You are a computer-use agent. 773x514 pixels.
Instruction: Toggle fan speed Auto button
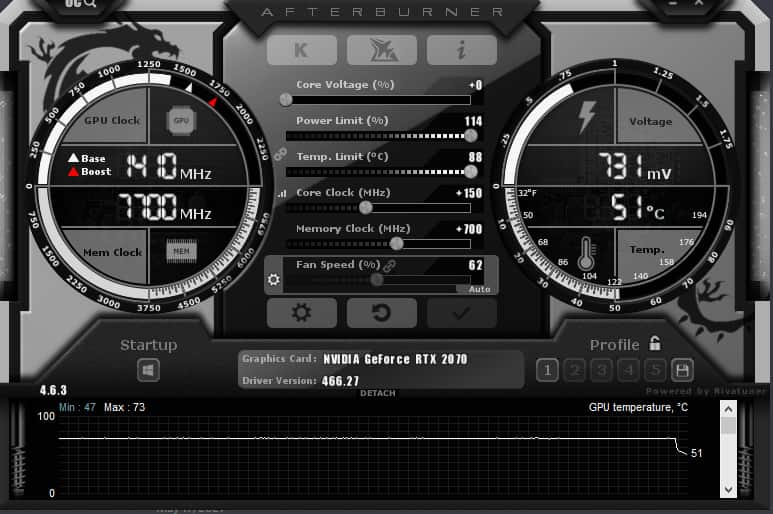(477, 289)
